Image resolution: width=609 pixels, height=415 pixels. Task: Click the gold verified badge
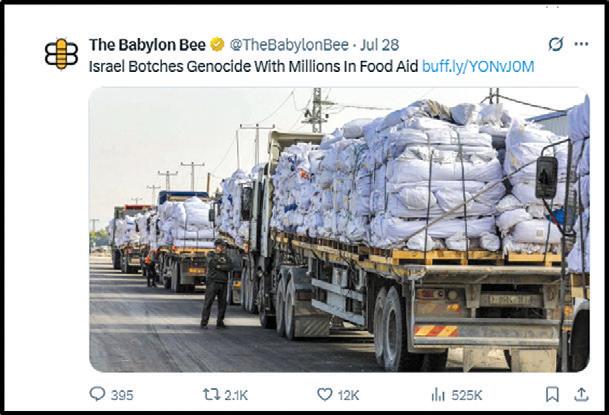click(x=218, y=45)
